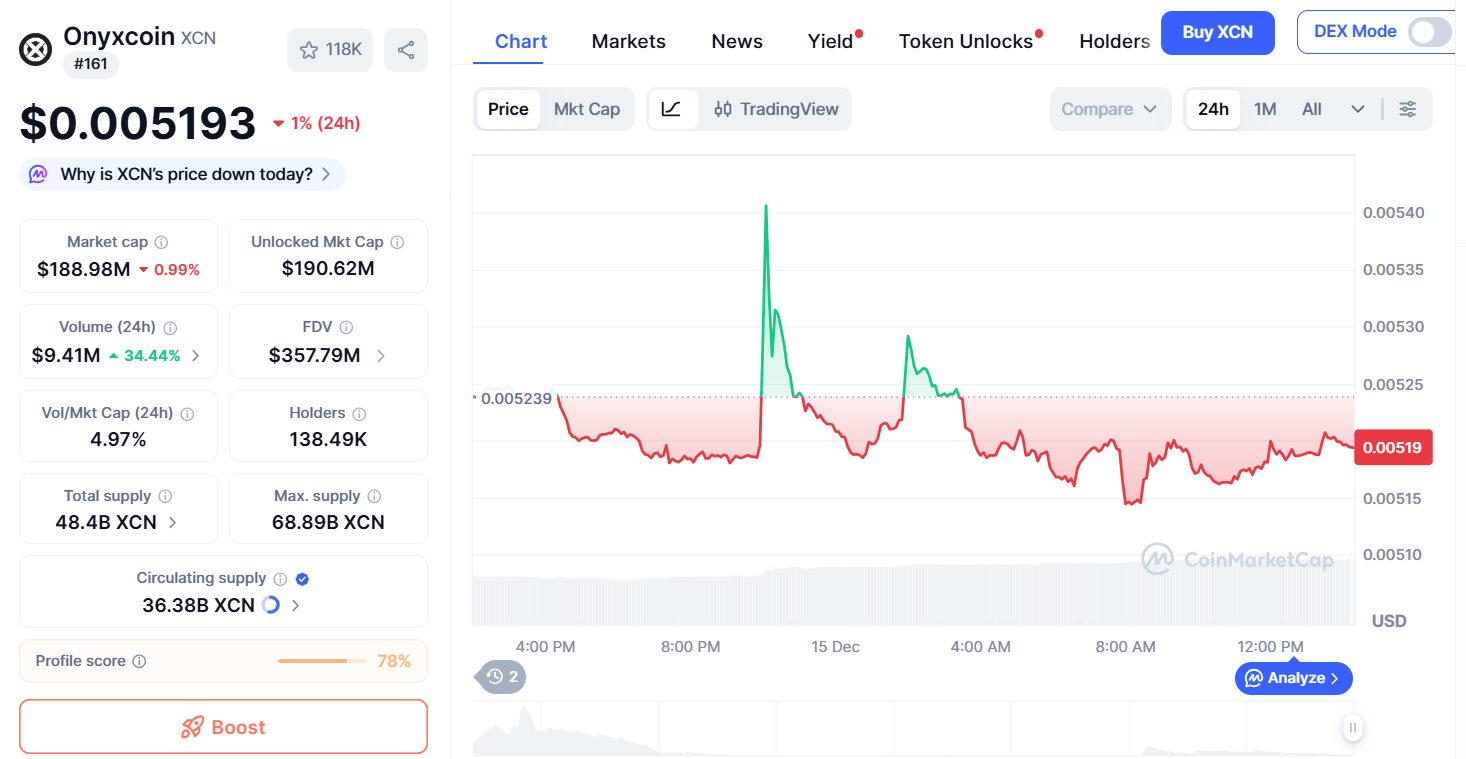1466x759 pixels.
Task: Click the Boost button
Action: [222, 726]
